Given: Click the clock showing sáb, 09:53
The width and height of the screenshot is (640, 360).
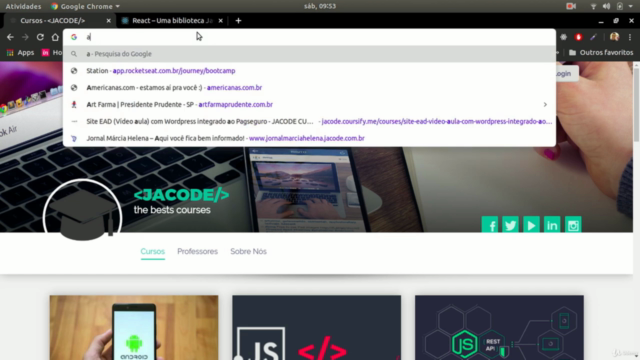Looking at the screenshot, I should tap(320, 6).
